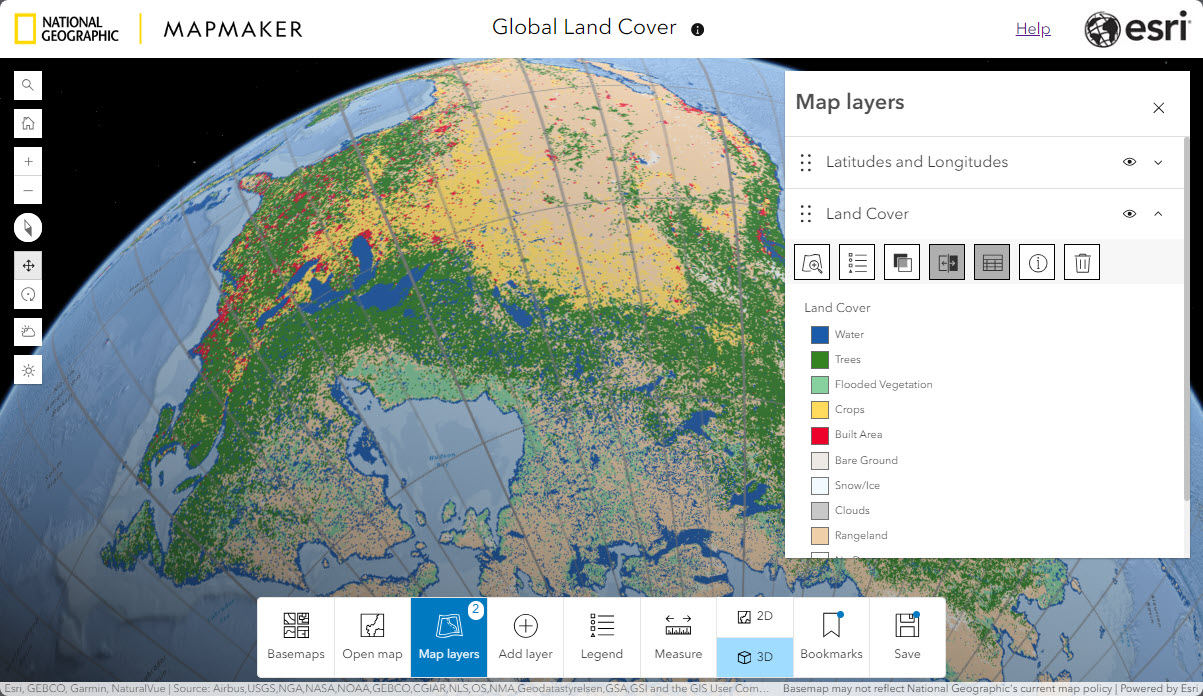Close the Map layers panel

1159,108
